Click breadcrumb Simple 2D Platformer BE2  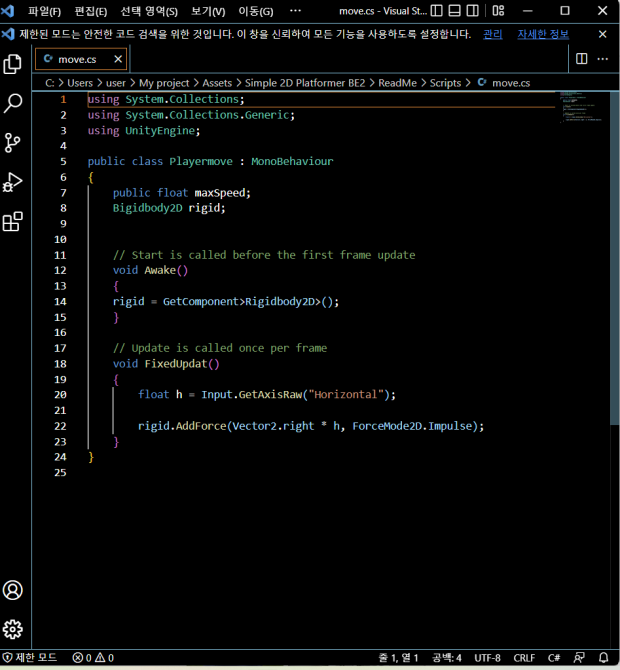pyautogui.click(x=305, y=83)
